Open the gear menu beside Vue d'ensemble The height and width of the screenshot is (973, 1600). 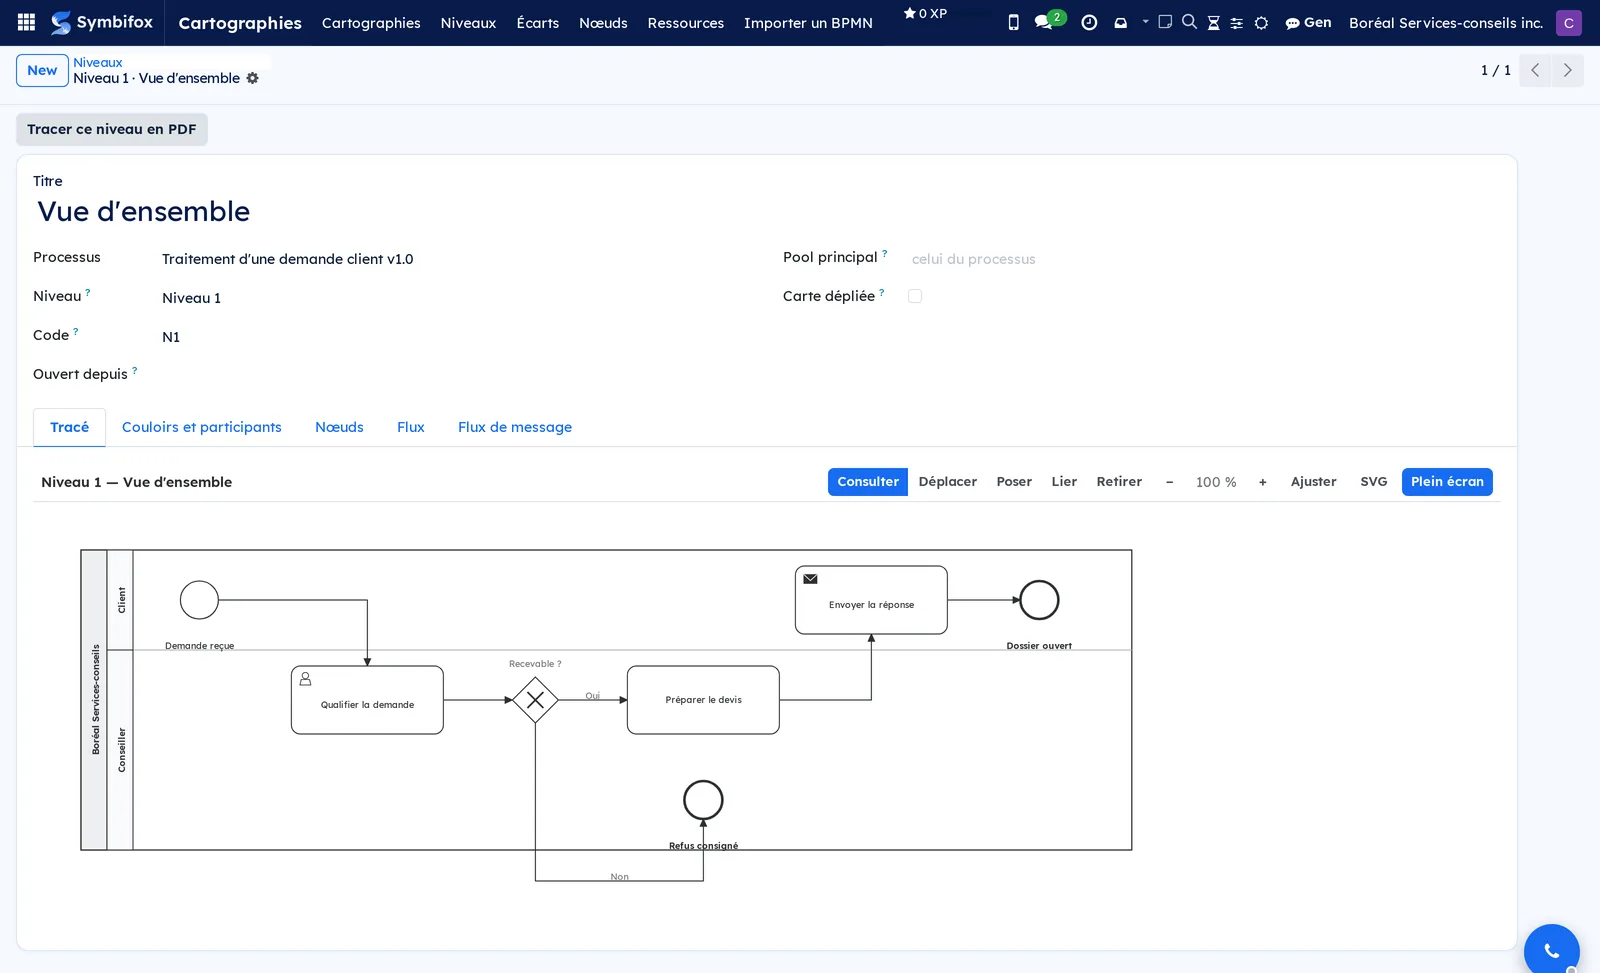click(252, 78)
